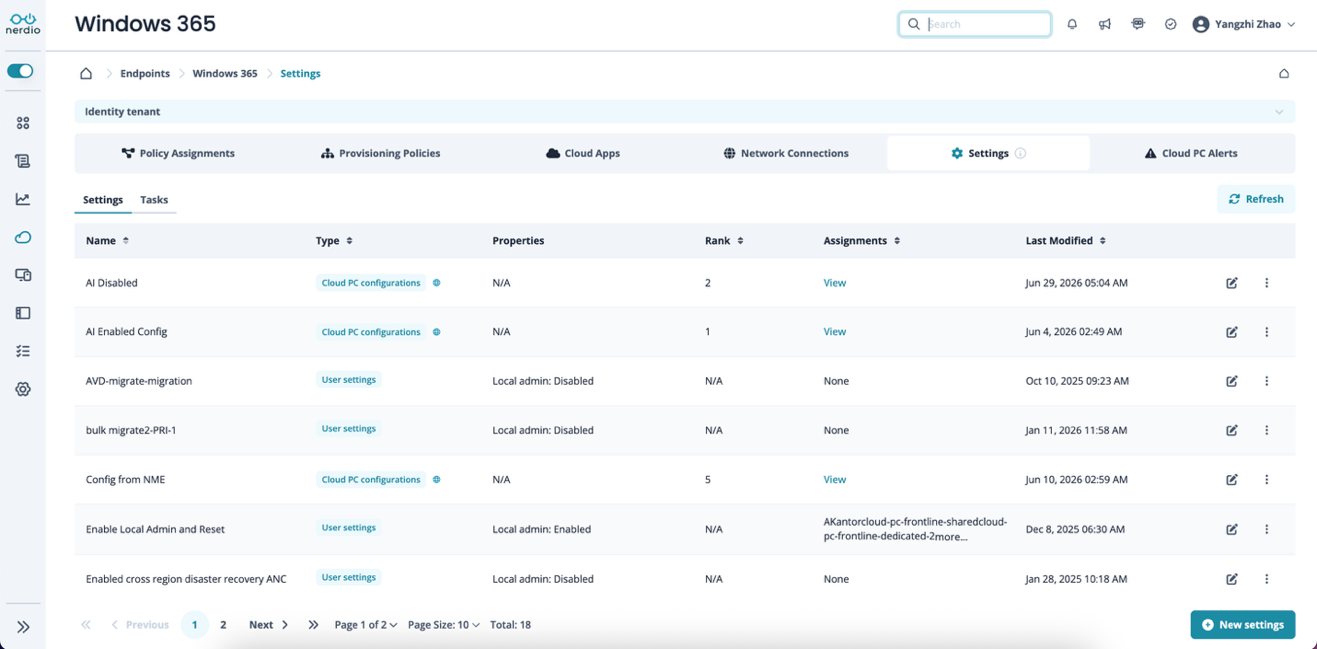Open the Page 1 of 2 dropdown
This screenshot has width=1317, height=649.
[x=366, y=625]
